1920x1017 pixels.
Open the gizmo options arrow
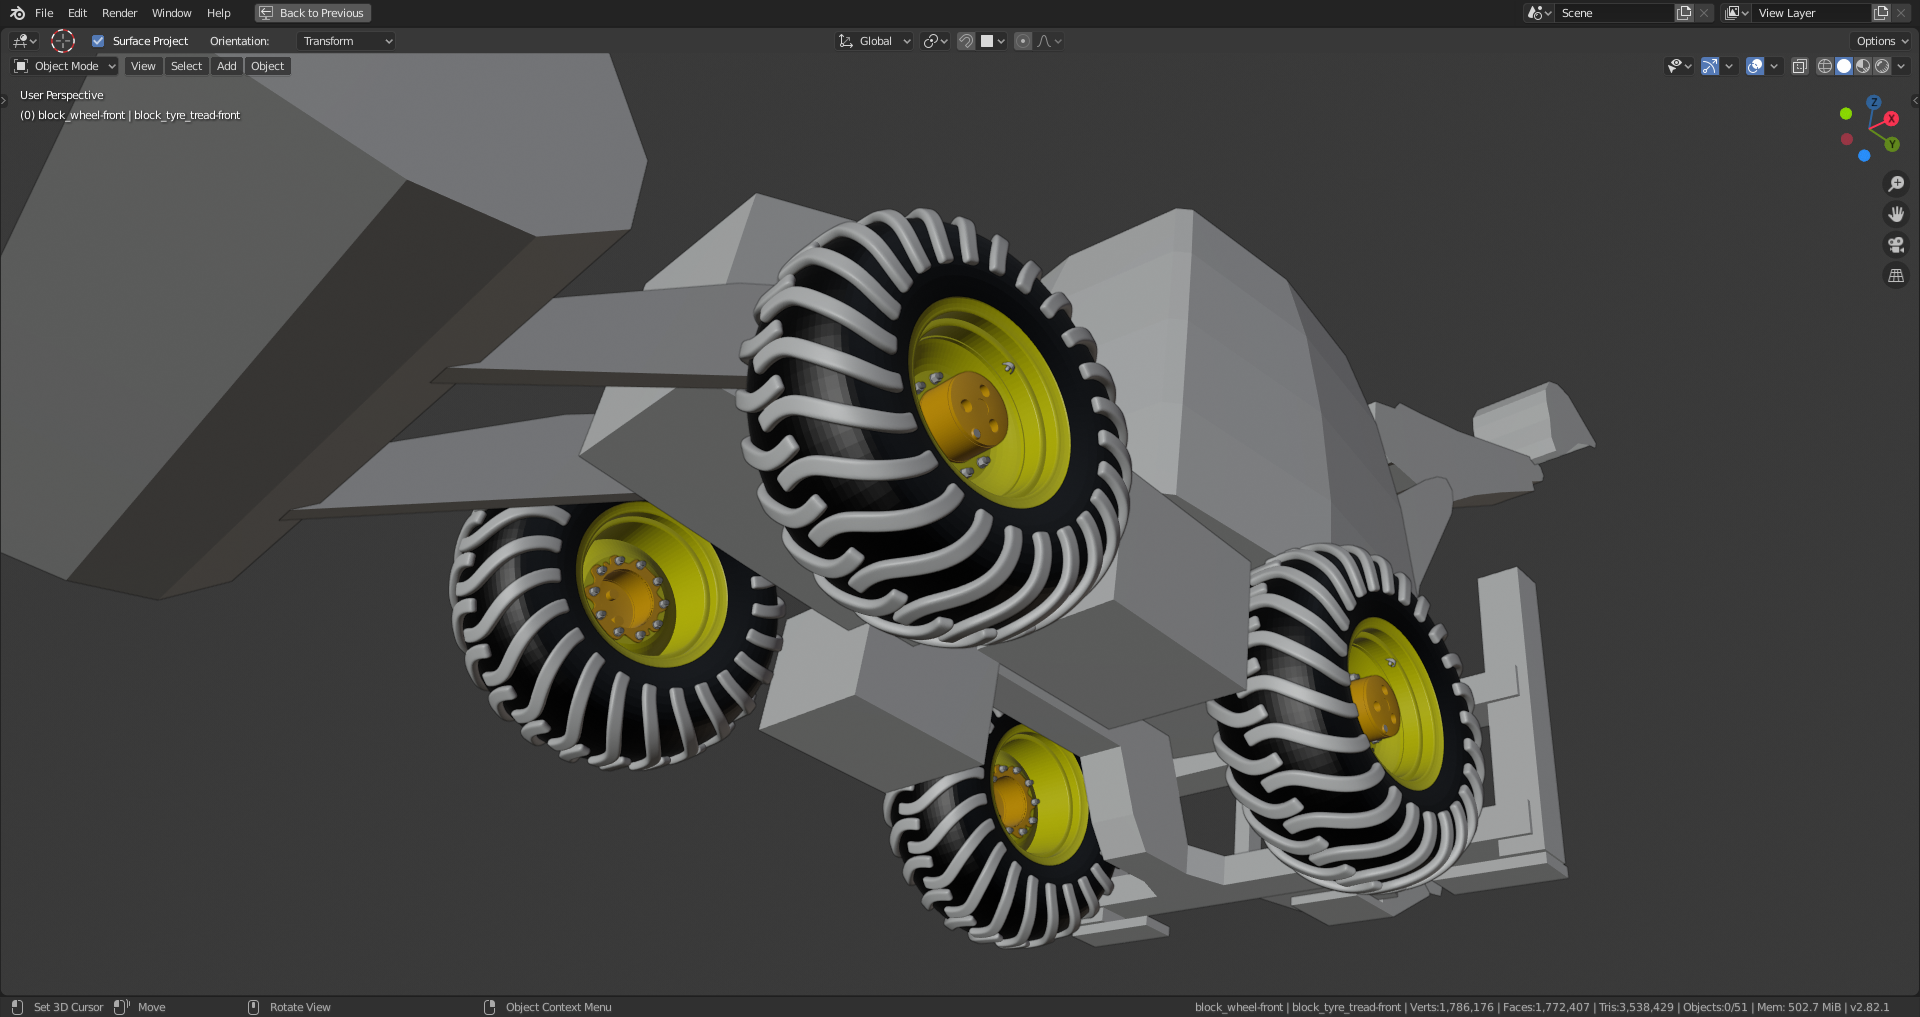click(1729, 66)
